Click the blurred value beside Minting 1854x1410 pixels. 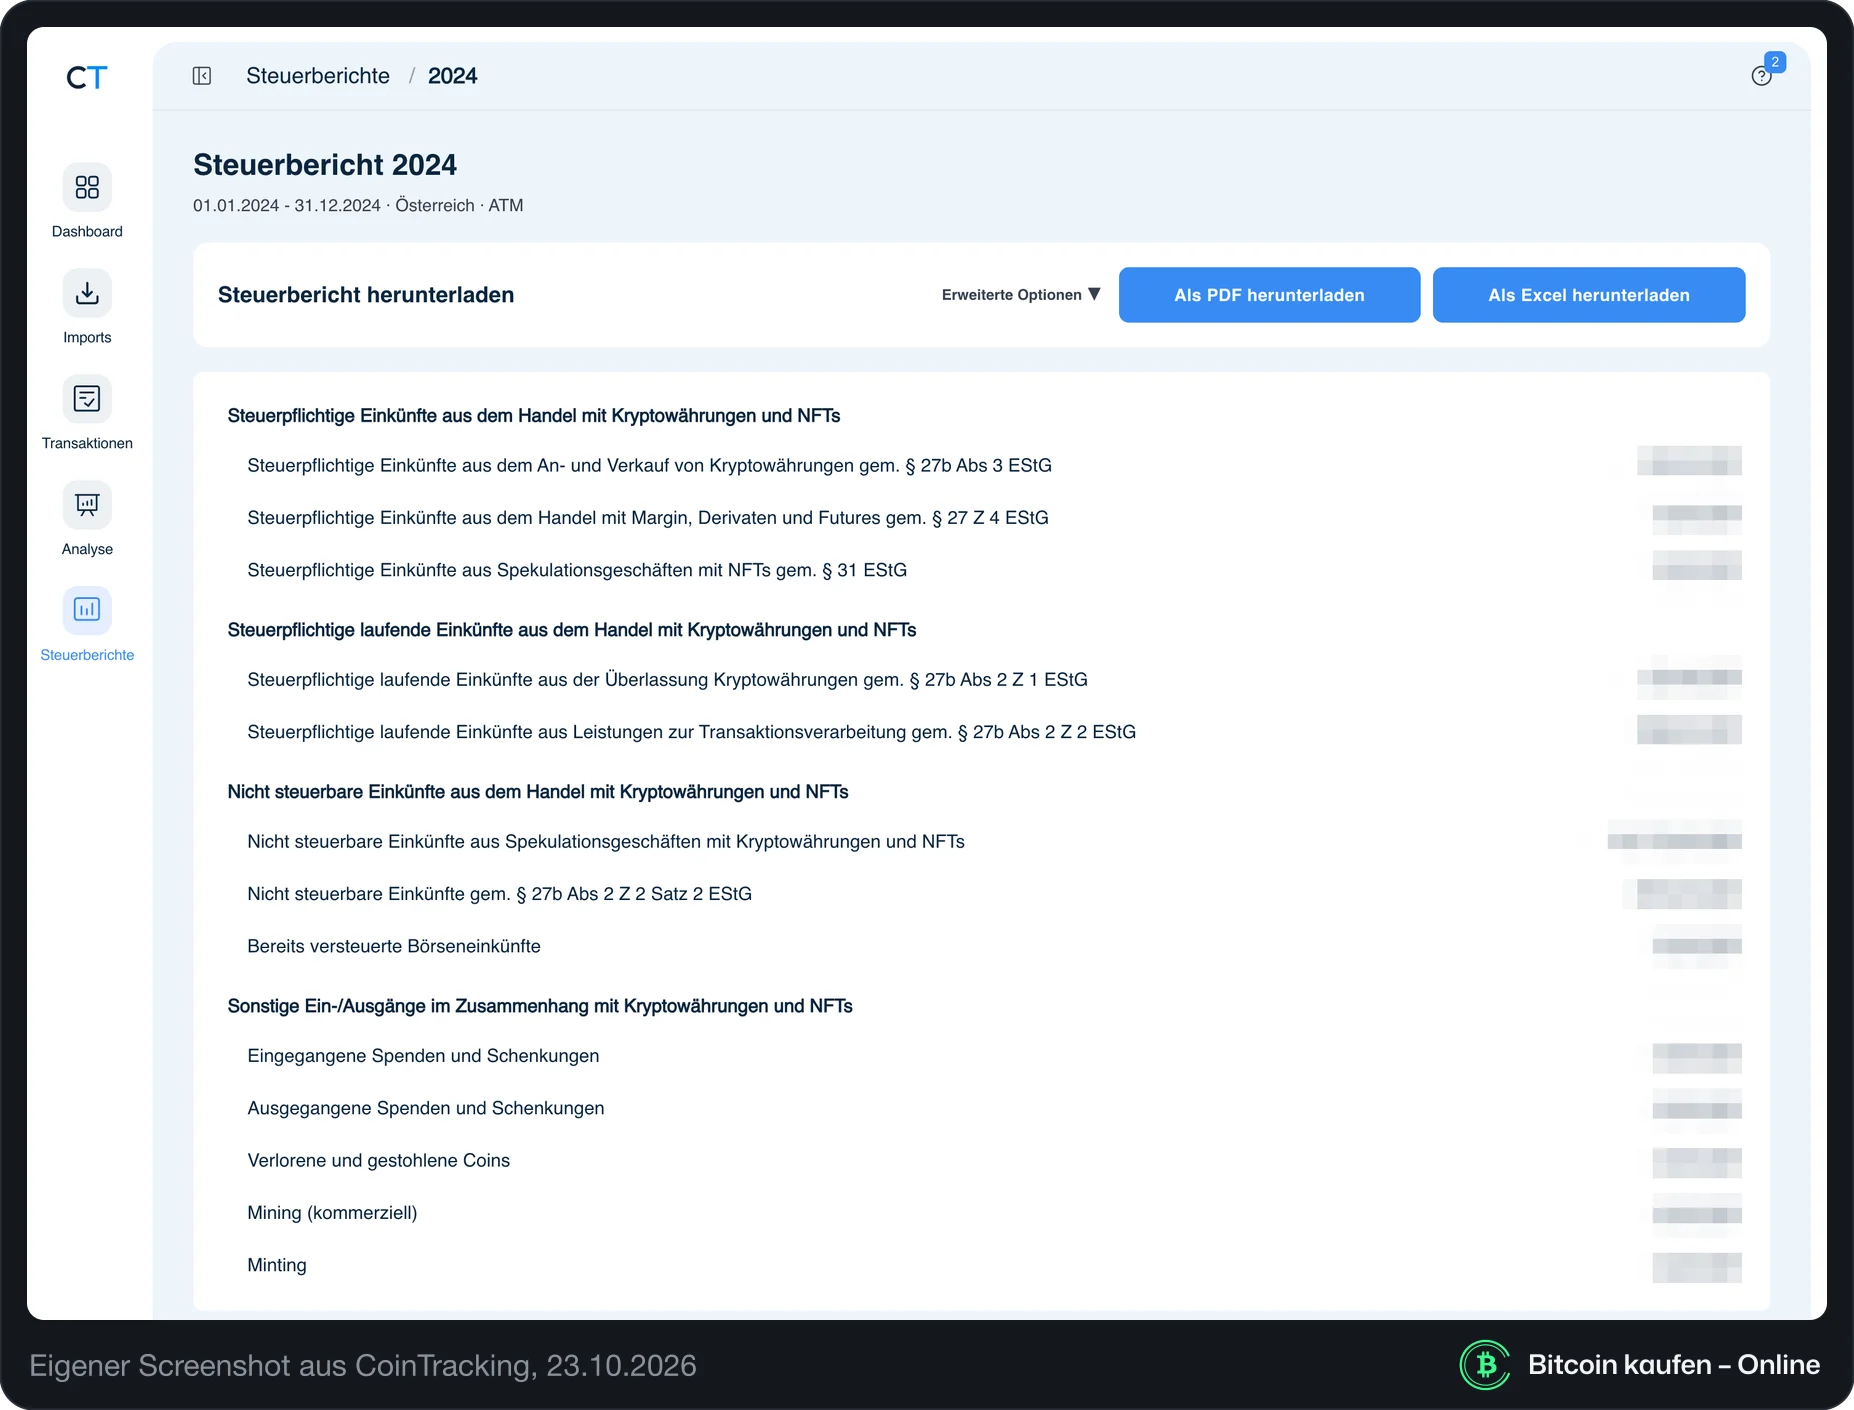pyautogui.click(x=1697, y=1267)
